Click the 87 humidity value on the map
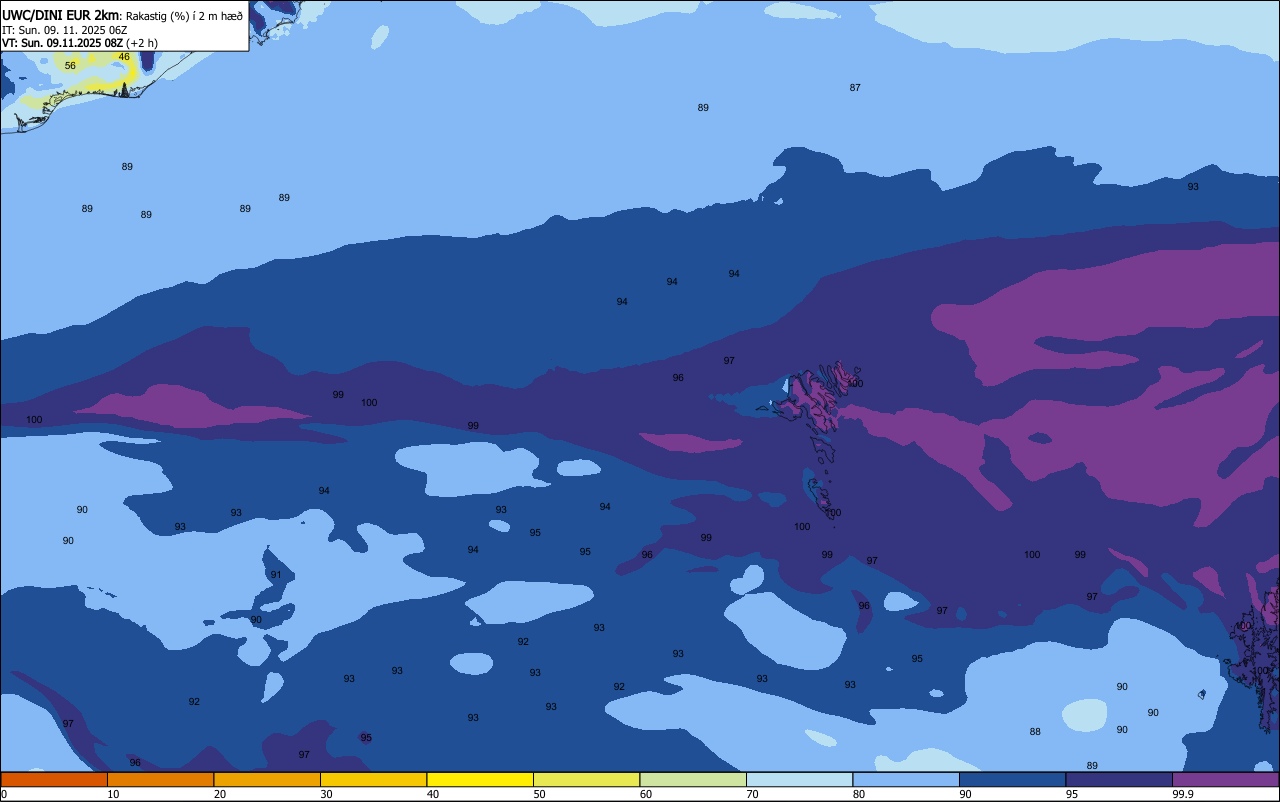The width and height of the screenshot is (1280, 802). [x=855, y=88]
